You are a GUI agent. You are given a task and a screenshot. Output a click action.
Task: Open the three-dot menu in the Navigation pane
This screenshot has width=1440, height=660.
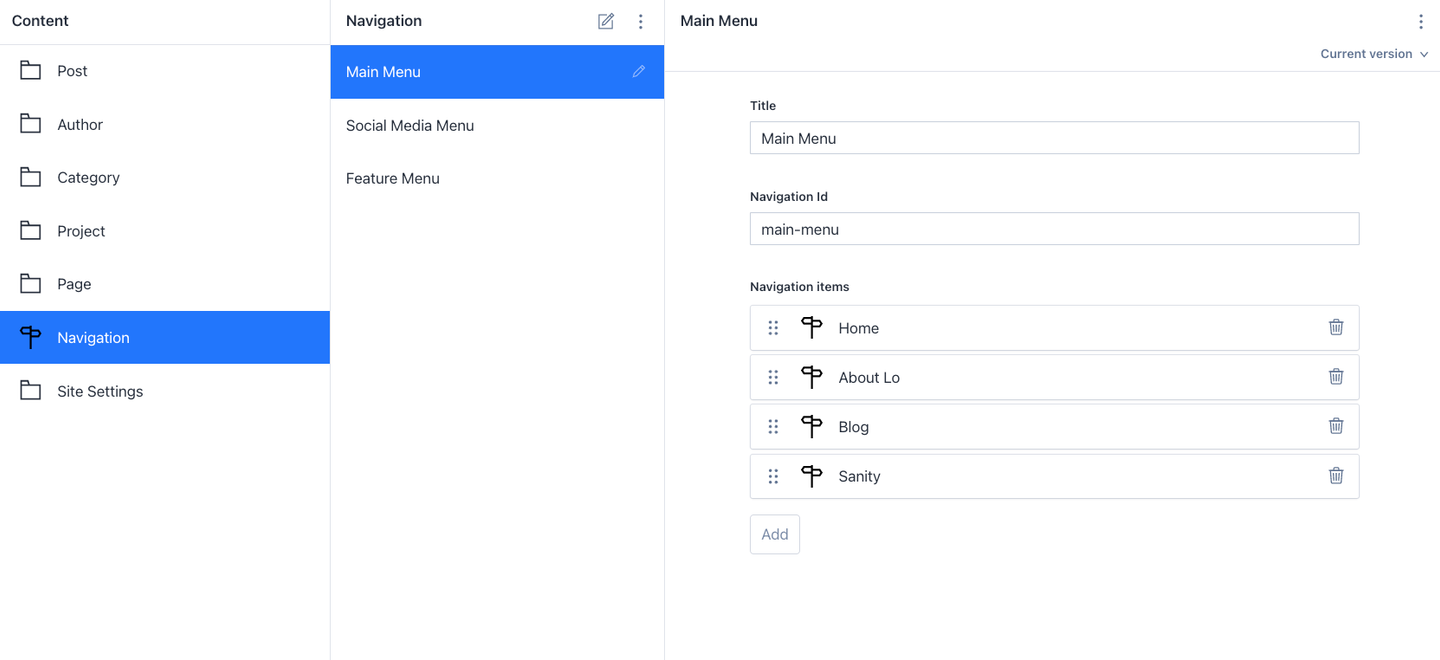click(640, 20)
